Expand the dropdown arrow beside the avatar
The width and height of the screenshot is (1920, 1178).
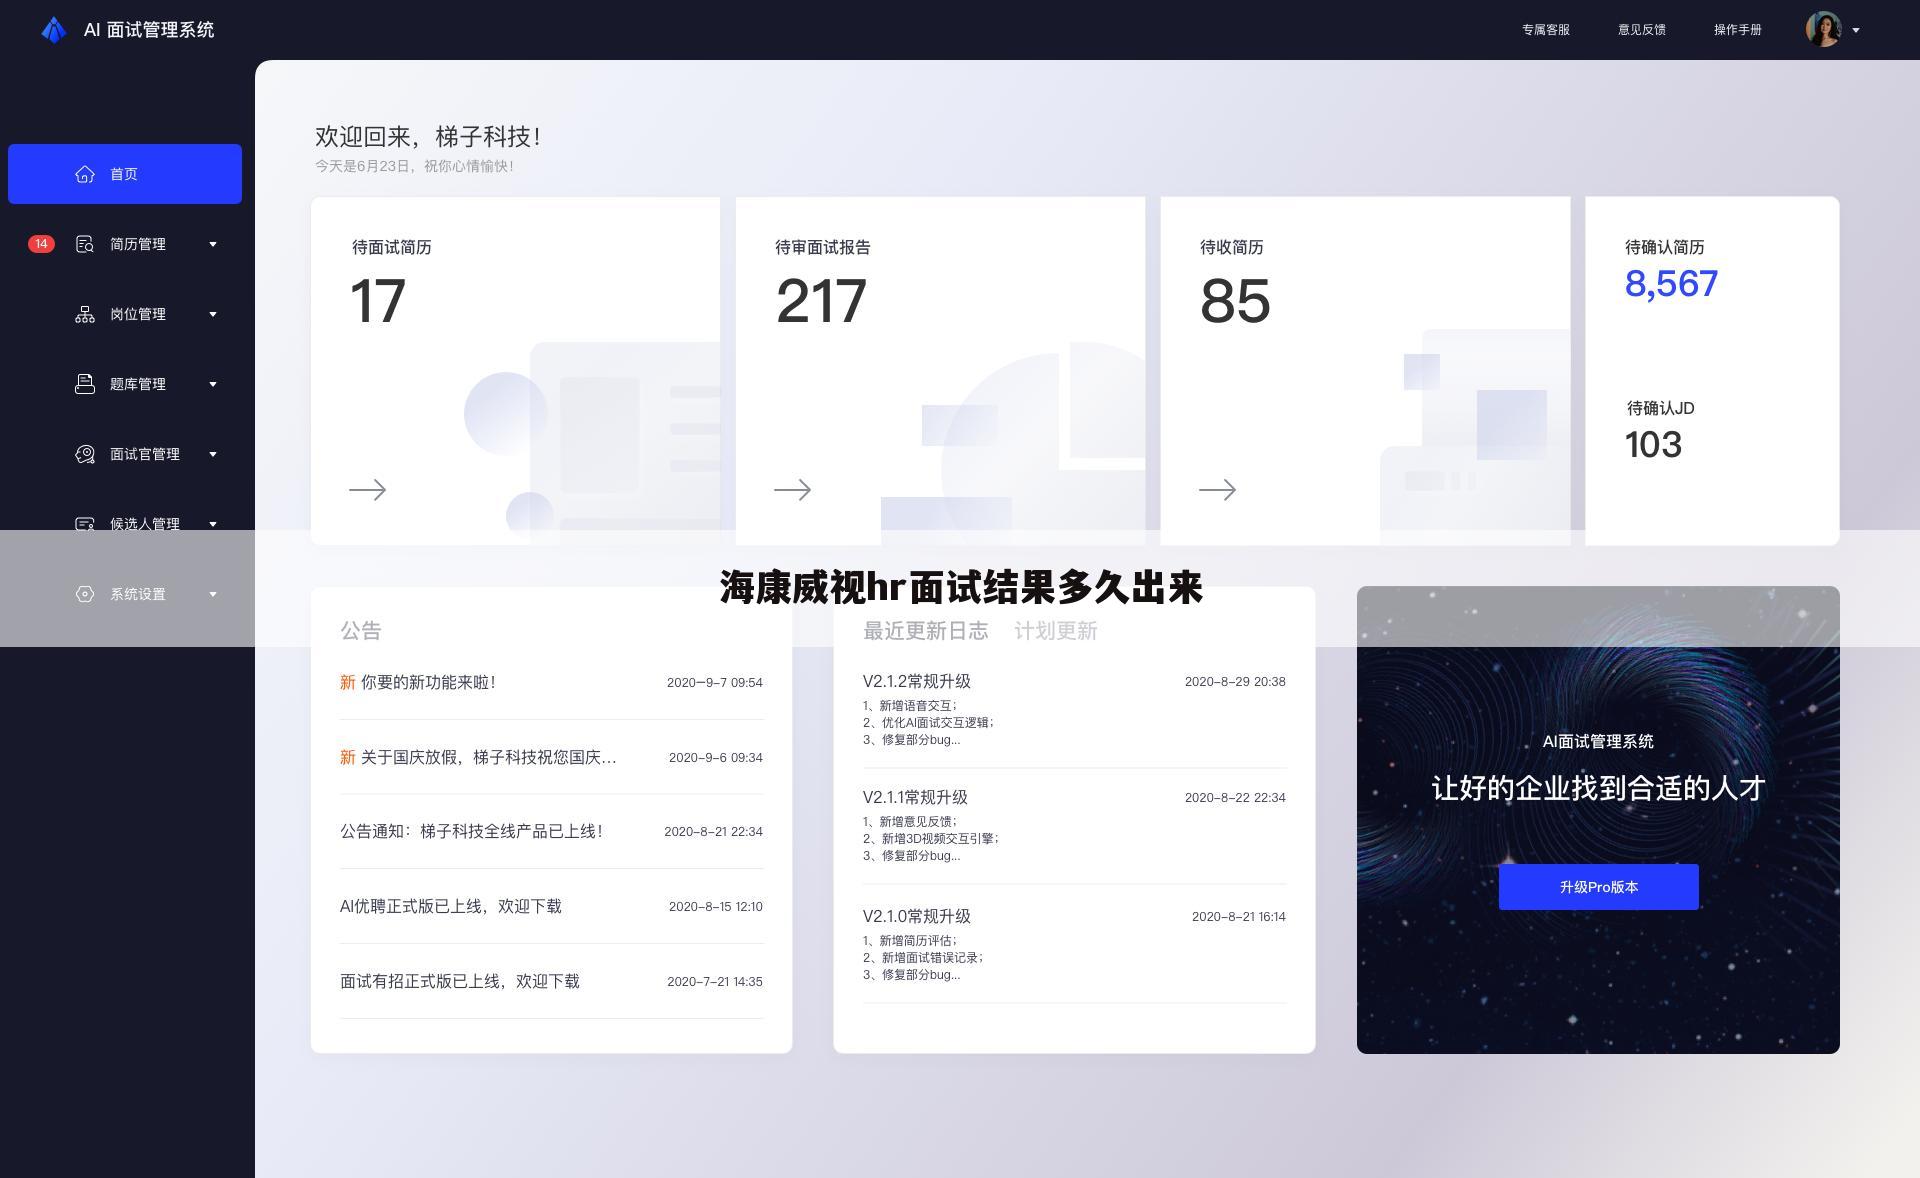pyautogui.click(x=1856, y=30)
